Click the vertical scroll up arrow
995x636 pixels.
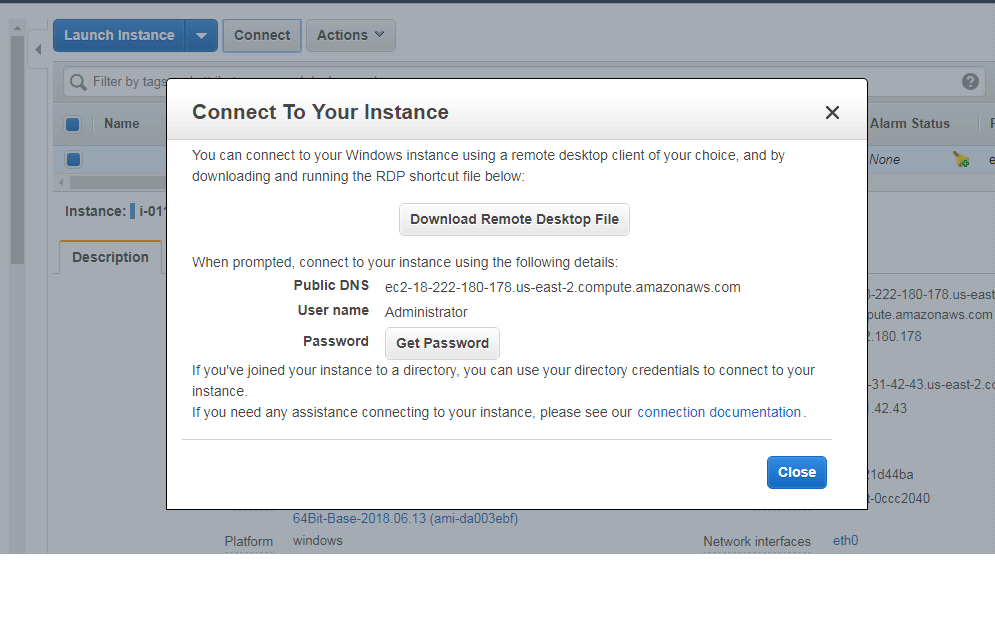(17, 29)
